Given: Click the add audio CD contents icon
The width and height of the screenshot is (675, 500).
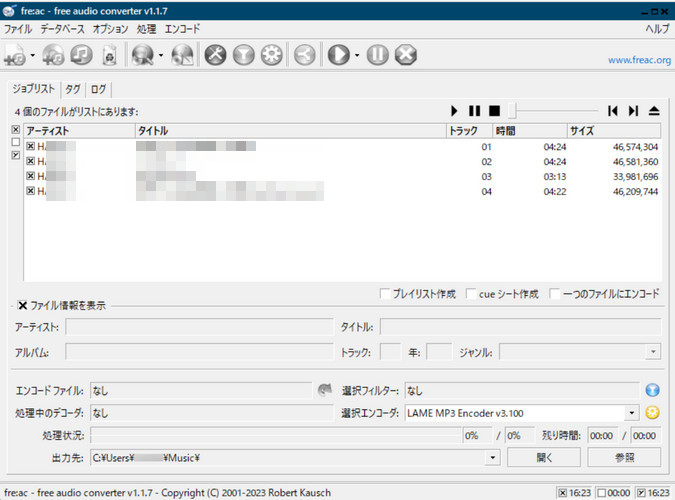Looking at the screenshot, I should click(53, 55).
